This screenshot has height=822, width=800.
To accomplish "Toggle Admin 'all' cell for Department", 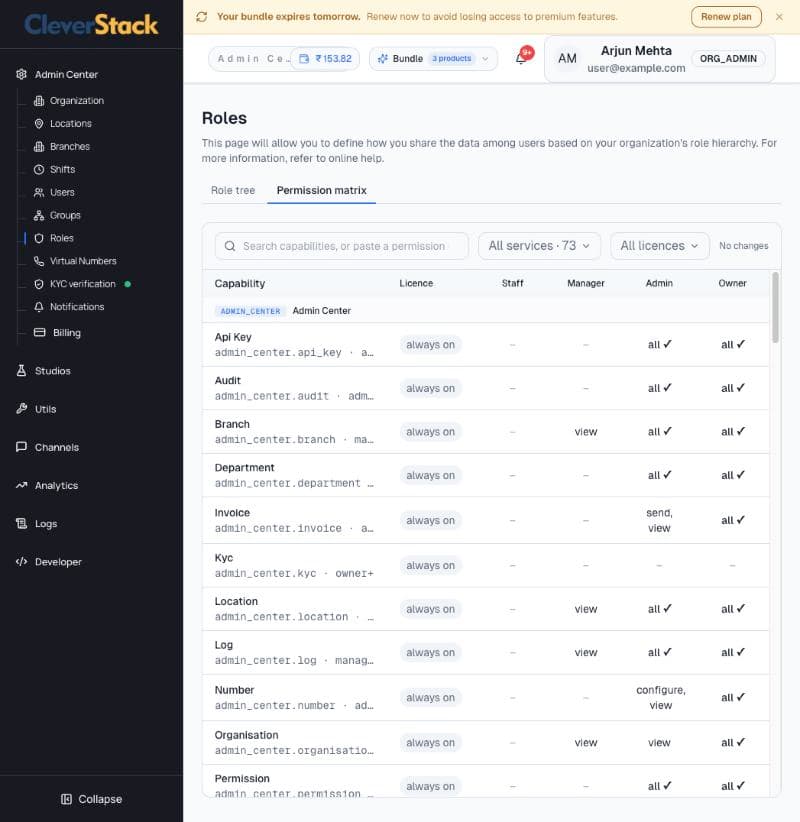I will (659, 475).
